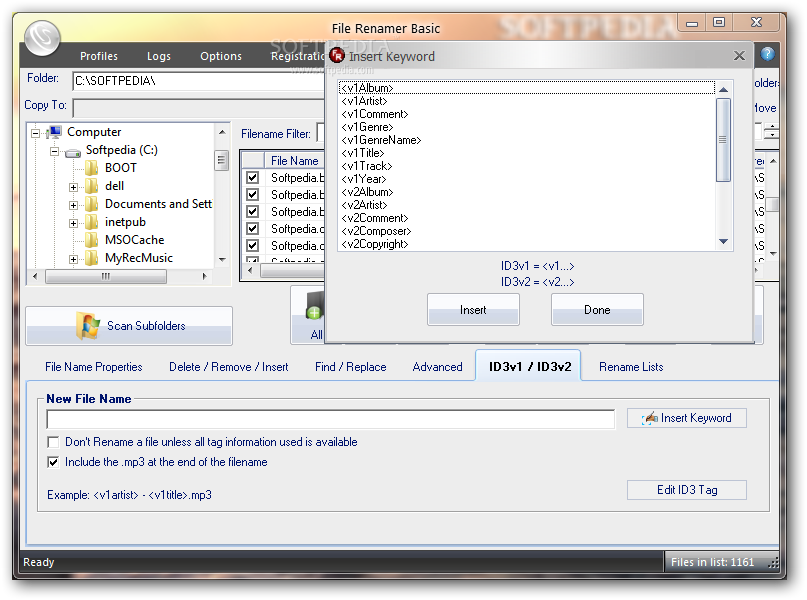Click the Edit ID3 Tag button
Screen dimensions: 807x600
tap(687, 490)
